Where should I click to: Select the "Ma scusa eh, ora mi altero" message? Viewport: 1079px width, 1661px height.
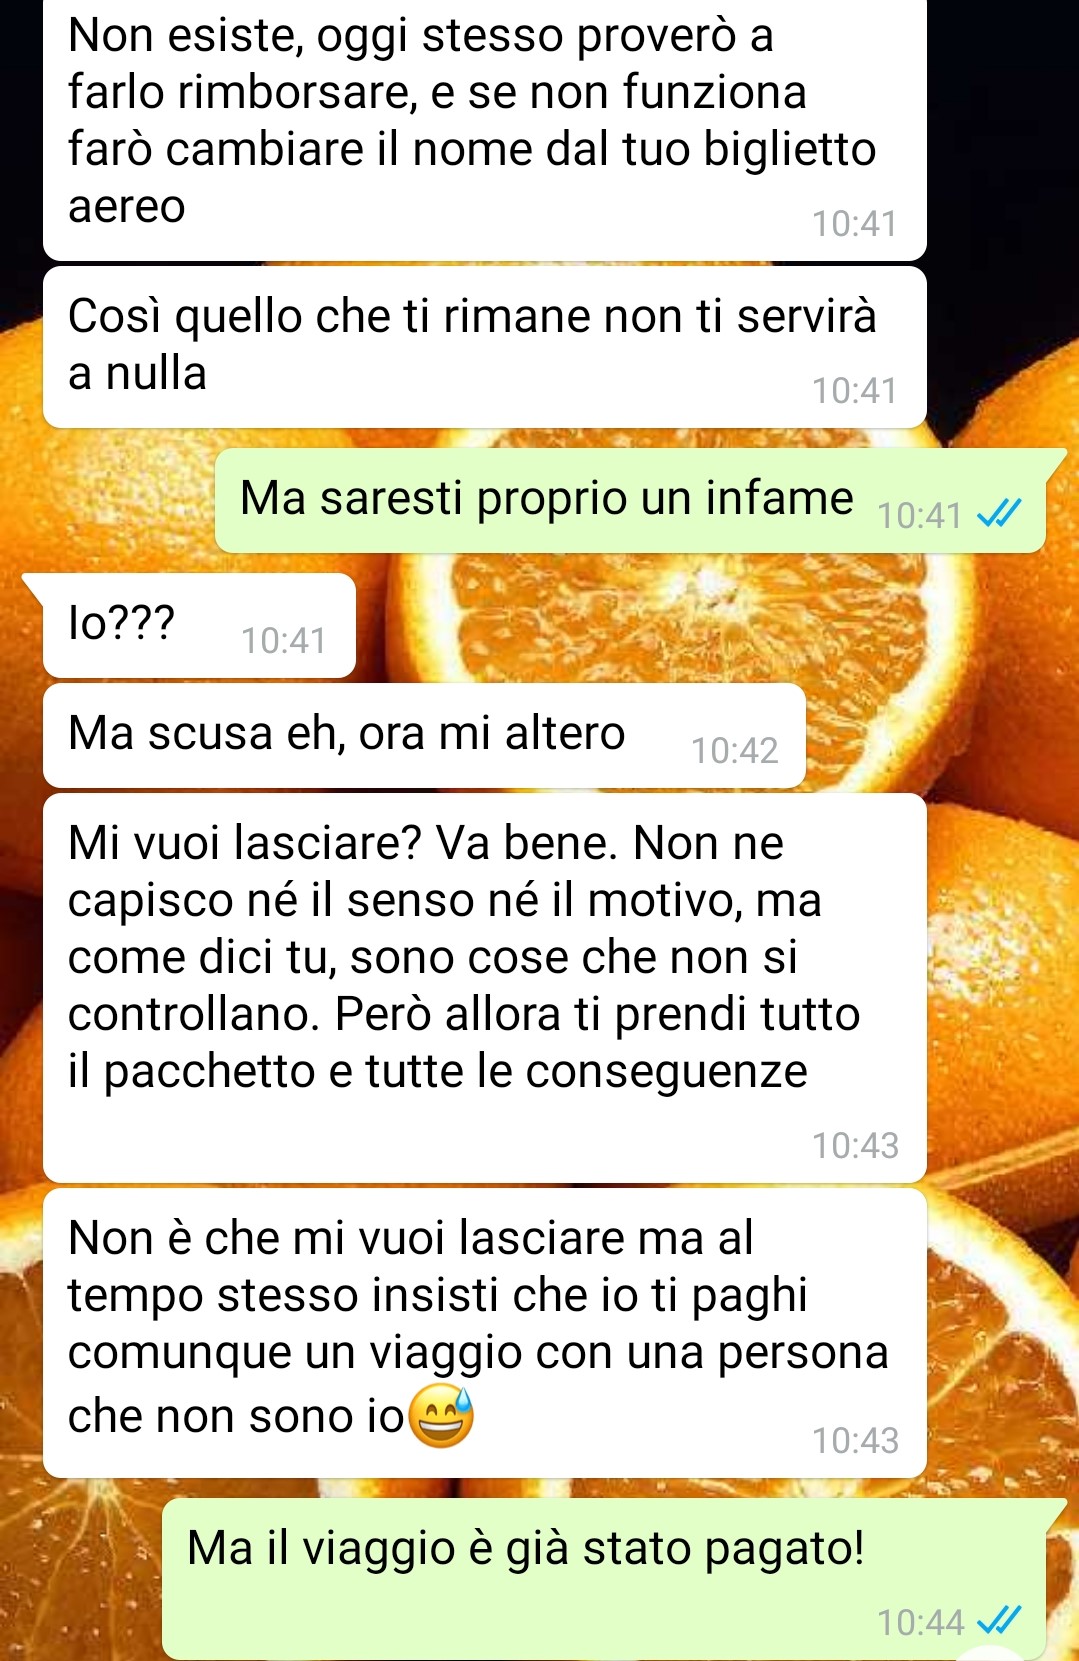point(424,736)
